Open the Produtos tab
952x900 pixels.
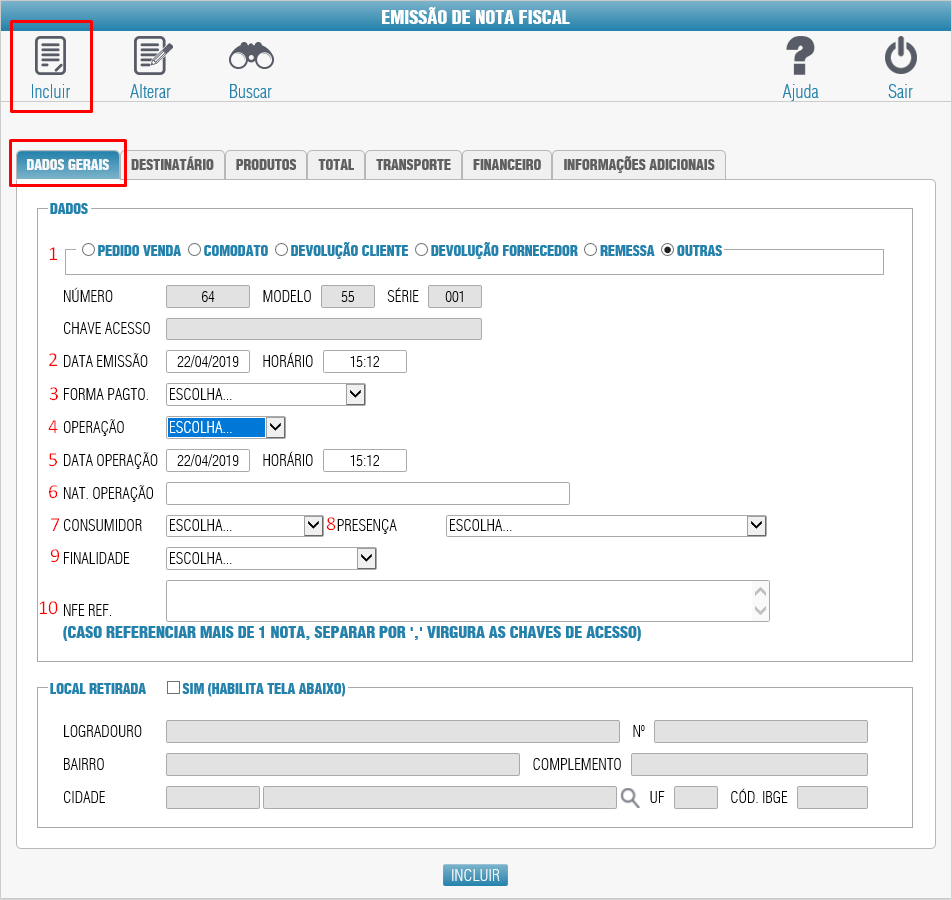tap(266, 165)
